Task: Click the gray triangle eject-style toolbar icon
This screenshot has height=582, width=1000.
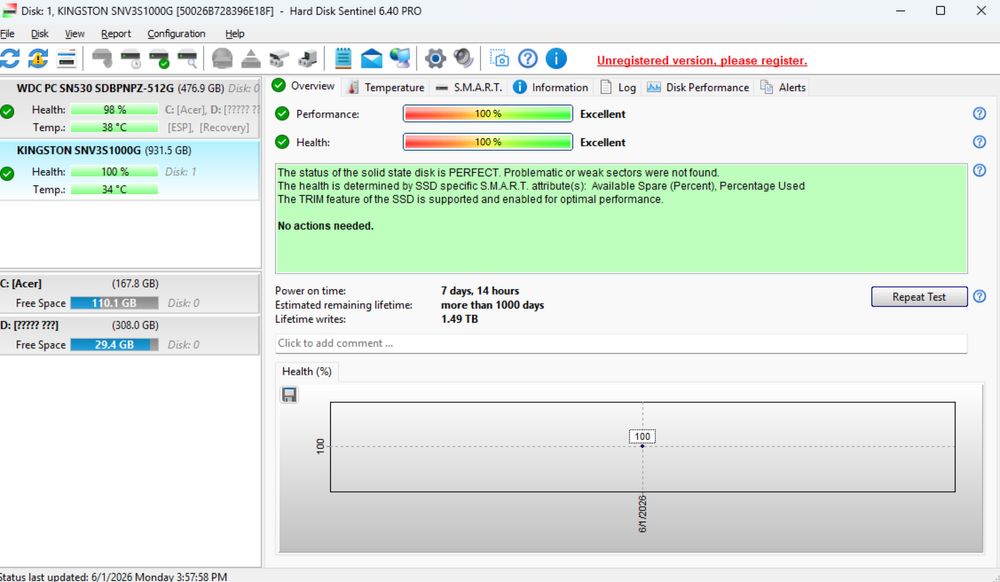Action: (x=251, y=59)
